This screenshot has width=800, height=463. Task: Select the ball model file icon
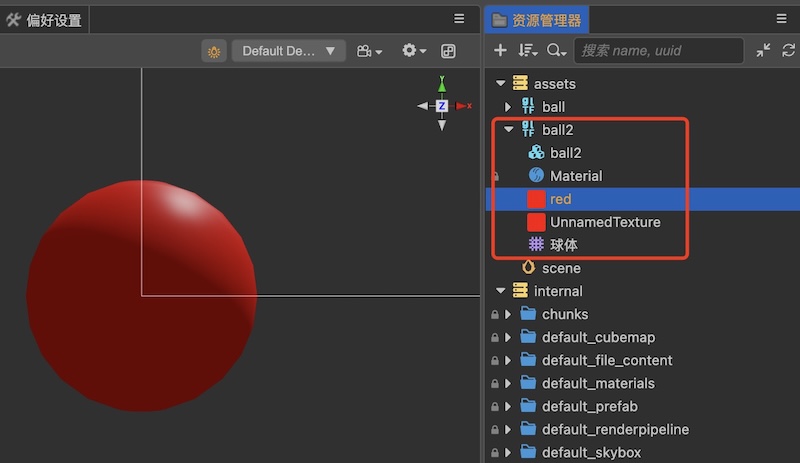(x=528, y=106)
